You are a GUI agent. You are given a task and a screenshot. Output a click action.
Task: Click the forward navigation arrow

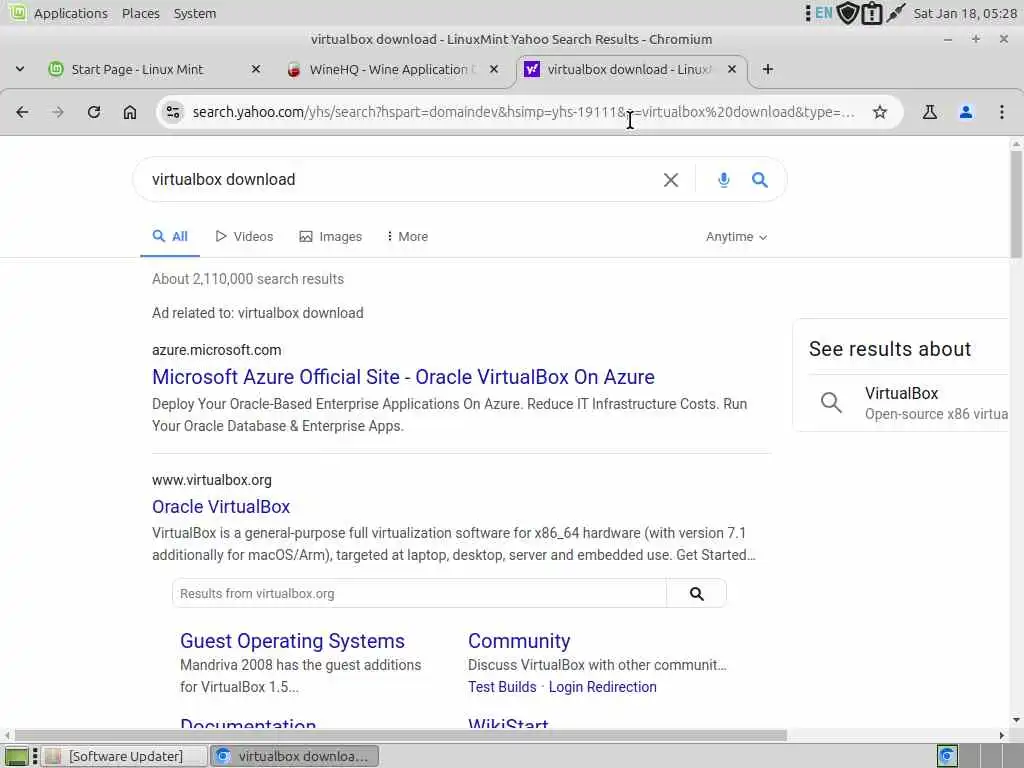point(58,112)
